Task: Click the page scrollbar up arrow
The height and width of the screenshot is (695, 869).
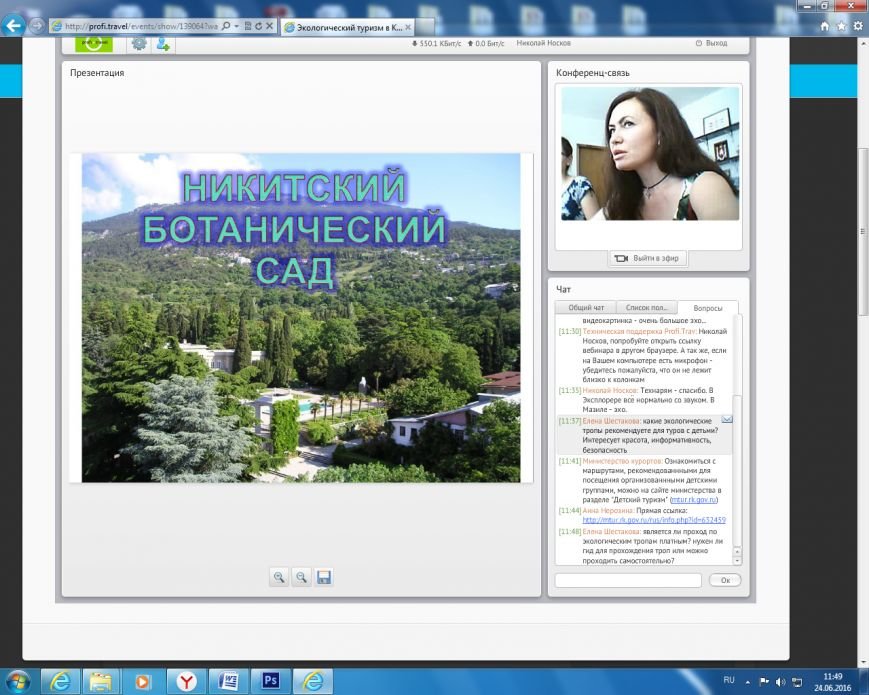Action: [862, 43]
